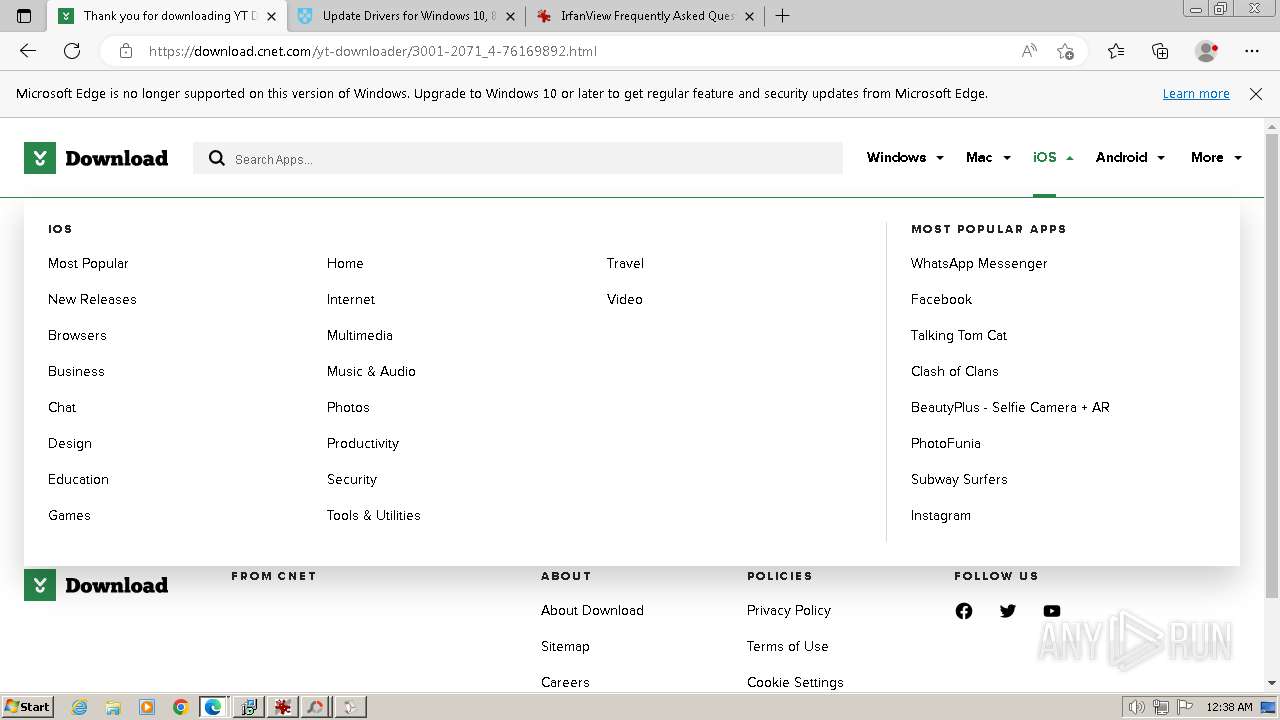Open the Edge profile avatar
The height and width of the screenshot is (720, 1280).
(1207, 51)
